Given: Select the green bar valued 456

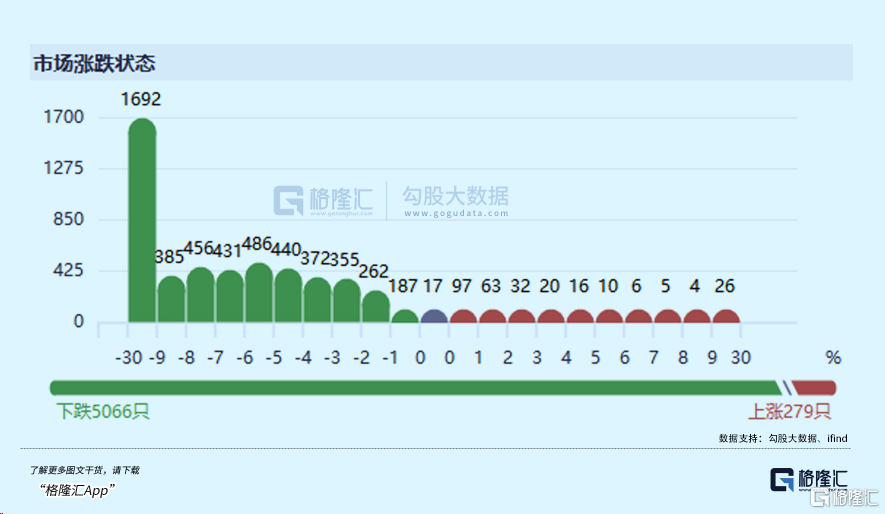Looking at the screenshot, I should pos(201,295).
